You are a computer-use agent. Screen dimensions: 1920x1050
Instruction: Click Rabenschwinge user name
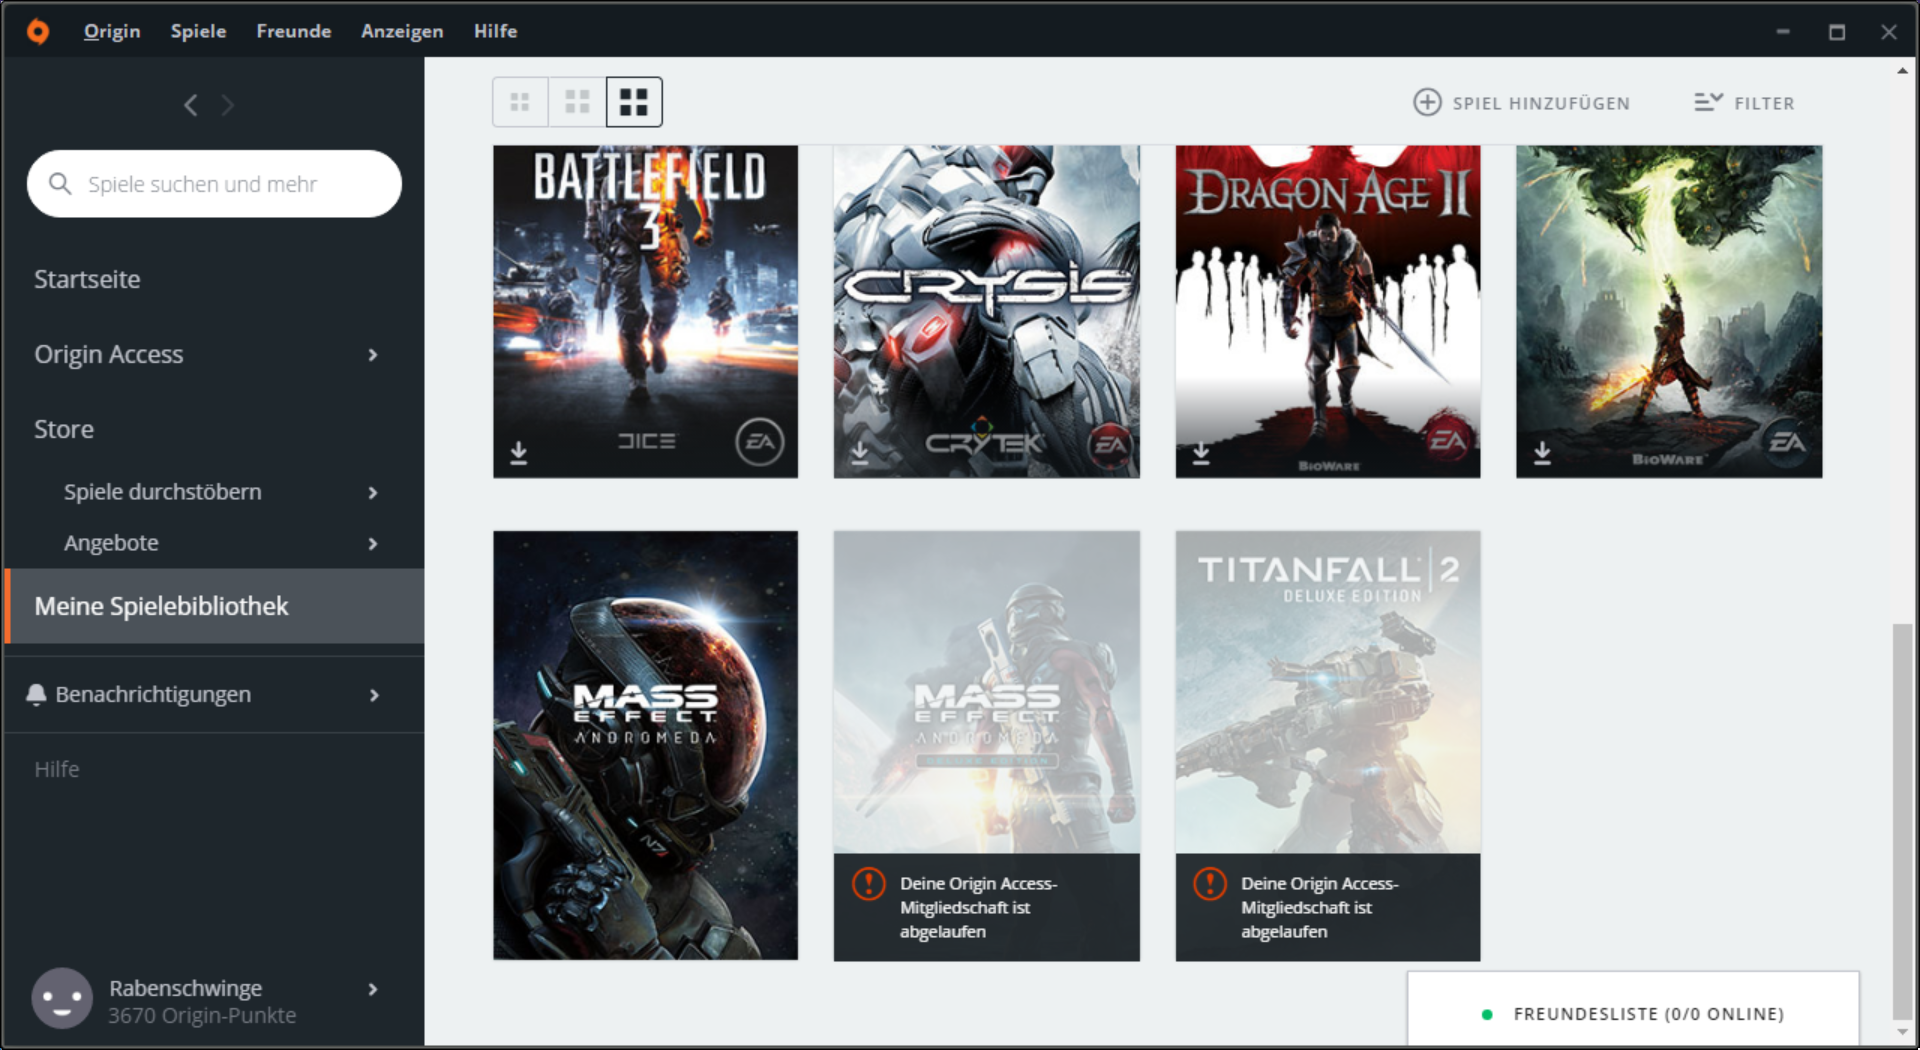click(185, 988)
